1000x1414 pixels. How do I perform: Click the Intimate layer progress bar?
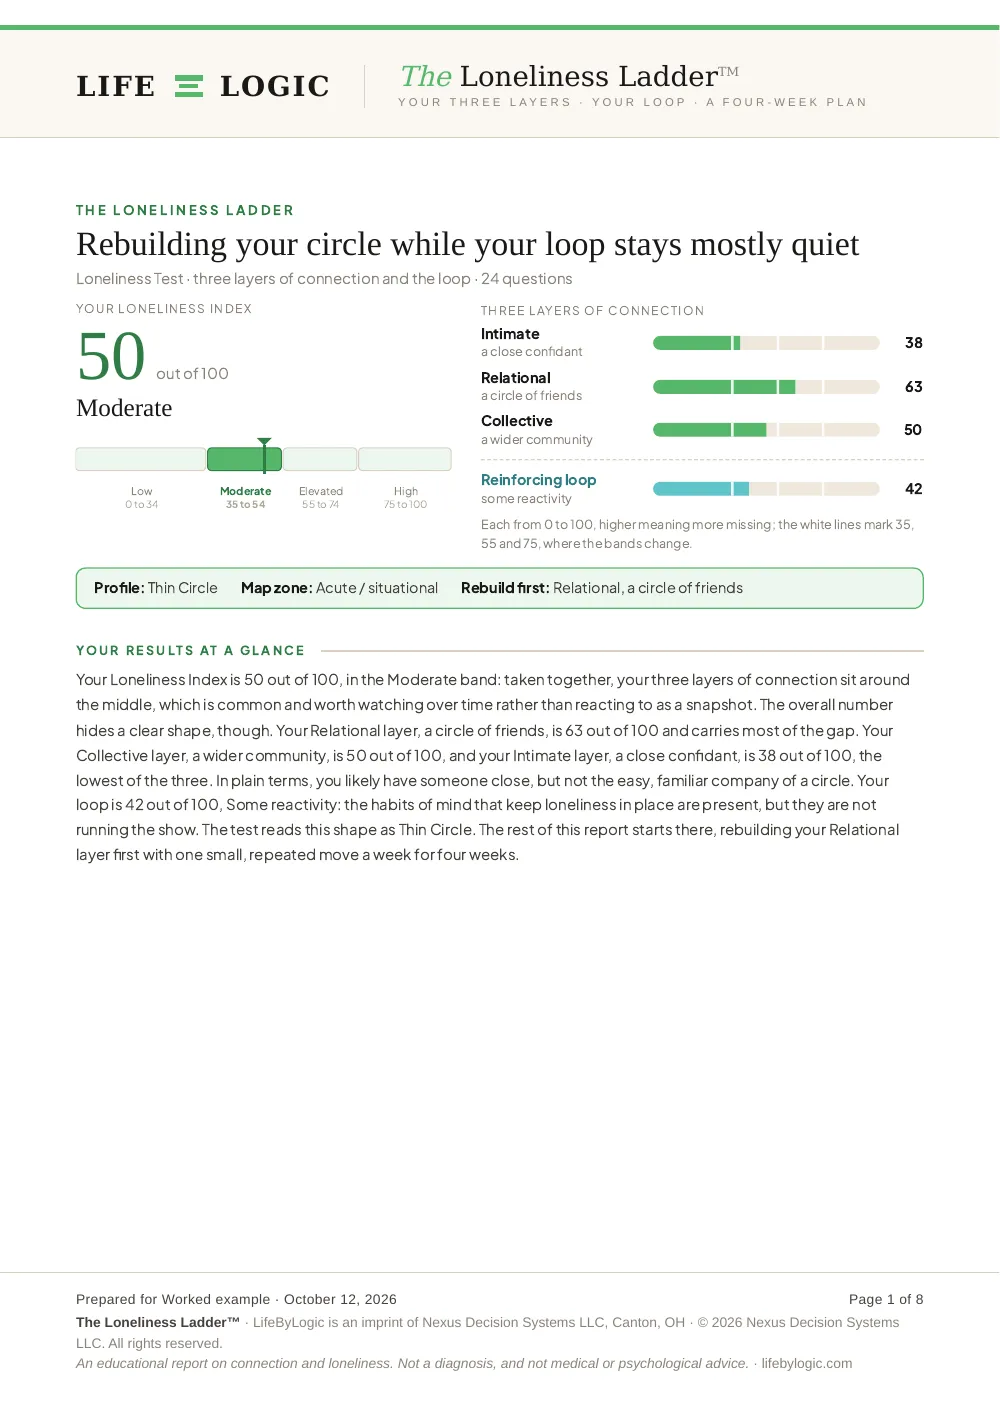pos(766,343)
